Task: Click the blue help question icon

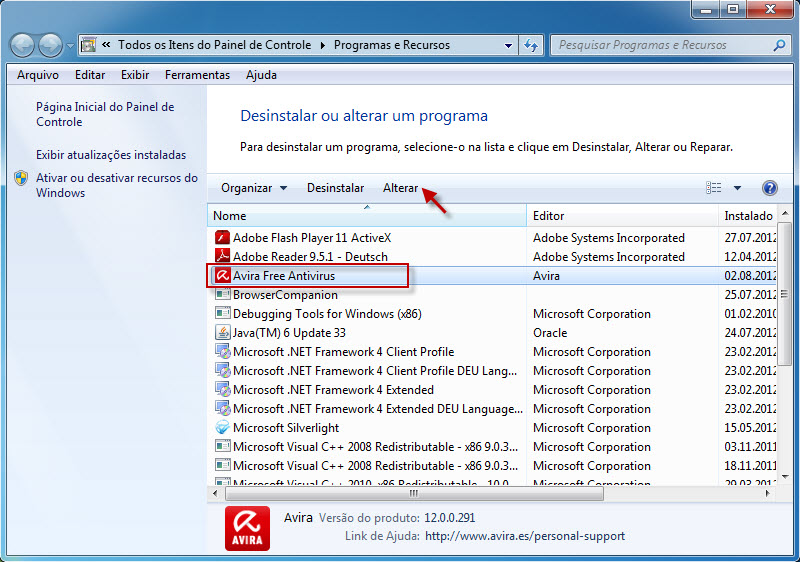Action: (x=769, y=188)
